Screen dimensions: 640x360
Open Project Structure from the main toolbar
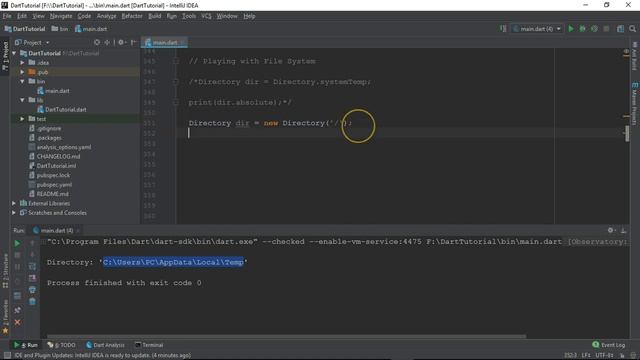click(x=620, y=29)
